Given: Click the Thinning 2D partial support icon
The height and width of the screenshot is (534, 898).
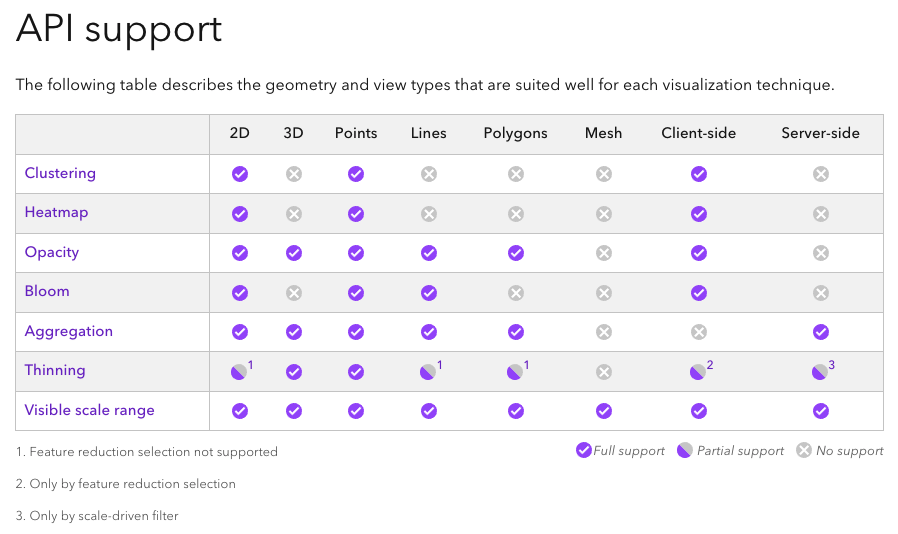Looking at the screenshot, I should click(x=239, y=372).
